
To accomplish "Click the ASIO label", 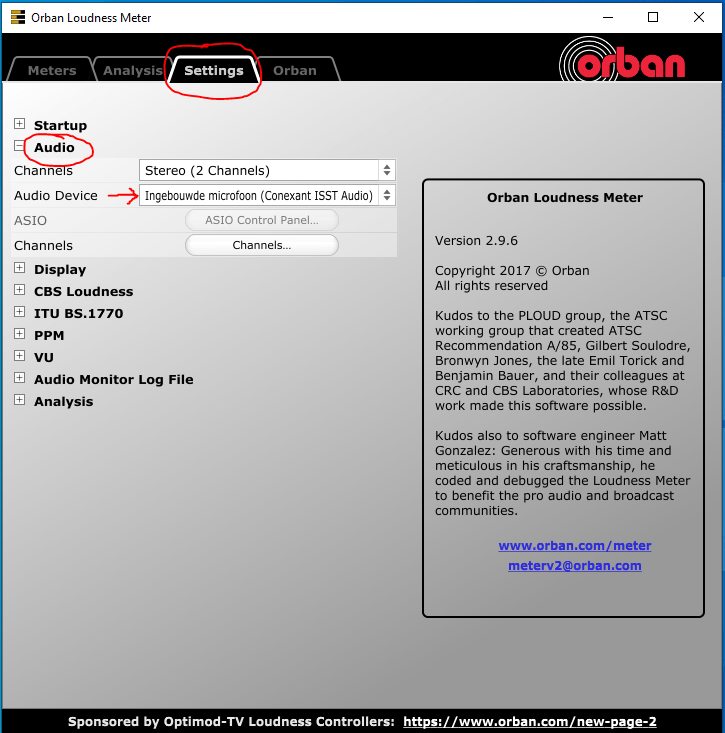I will point(30,220).
